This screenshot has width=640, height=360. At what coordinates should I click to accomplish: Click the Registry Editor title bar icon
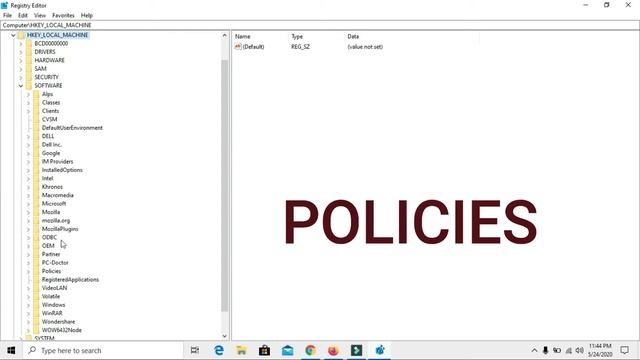(4, 5)
